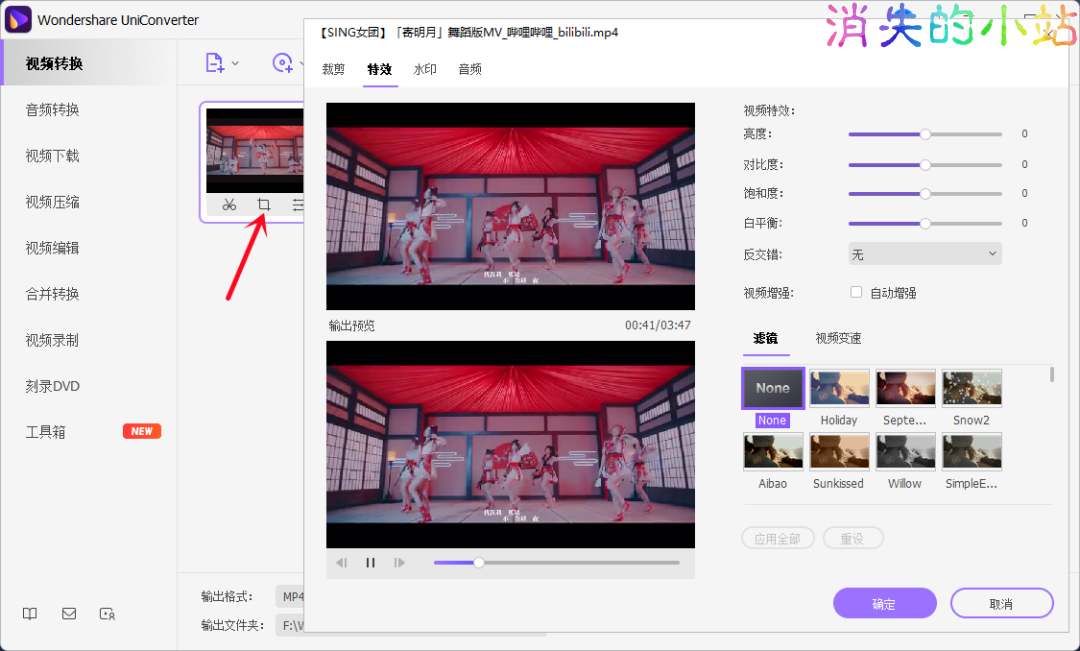Click the filter list scrollbar

(x=1052, y=374)
